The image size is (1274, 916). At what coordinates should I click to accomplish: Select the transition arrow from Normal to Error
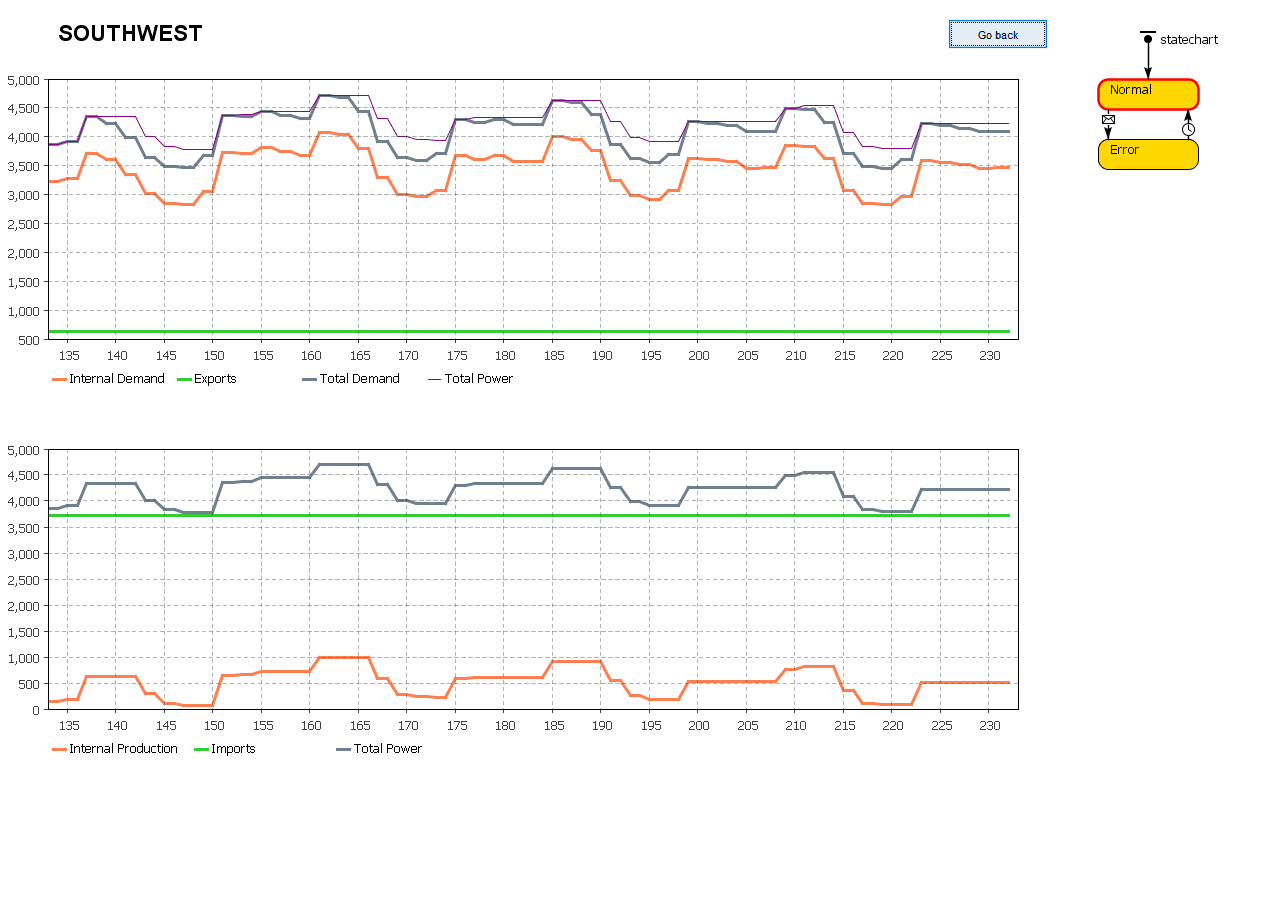(x=1110, y=133)
